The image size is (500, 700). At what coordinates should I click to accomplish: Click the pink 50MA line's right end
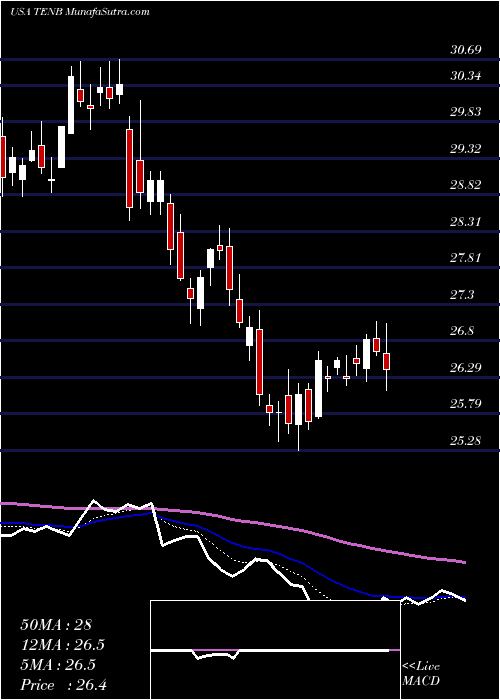click(465, 562)
